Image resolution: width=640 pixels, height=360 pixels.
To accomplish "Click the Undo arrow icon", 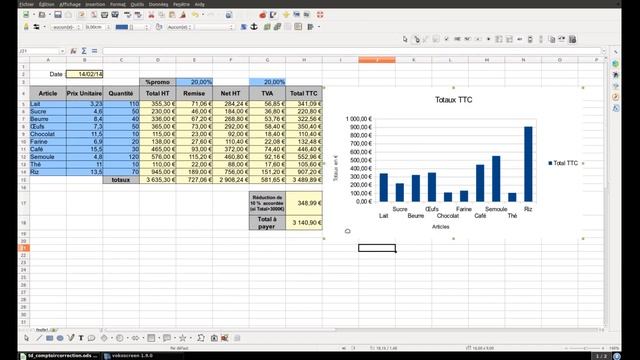I will click(x=195, y=15).
